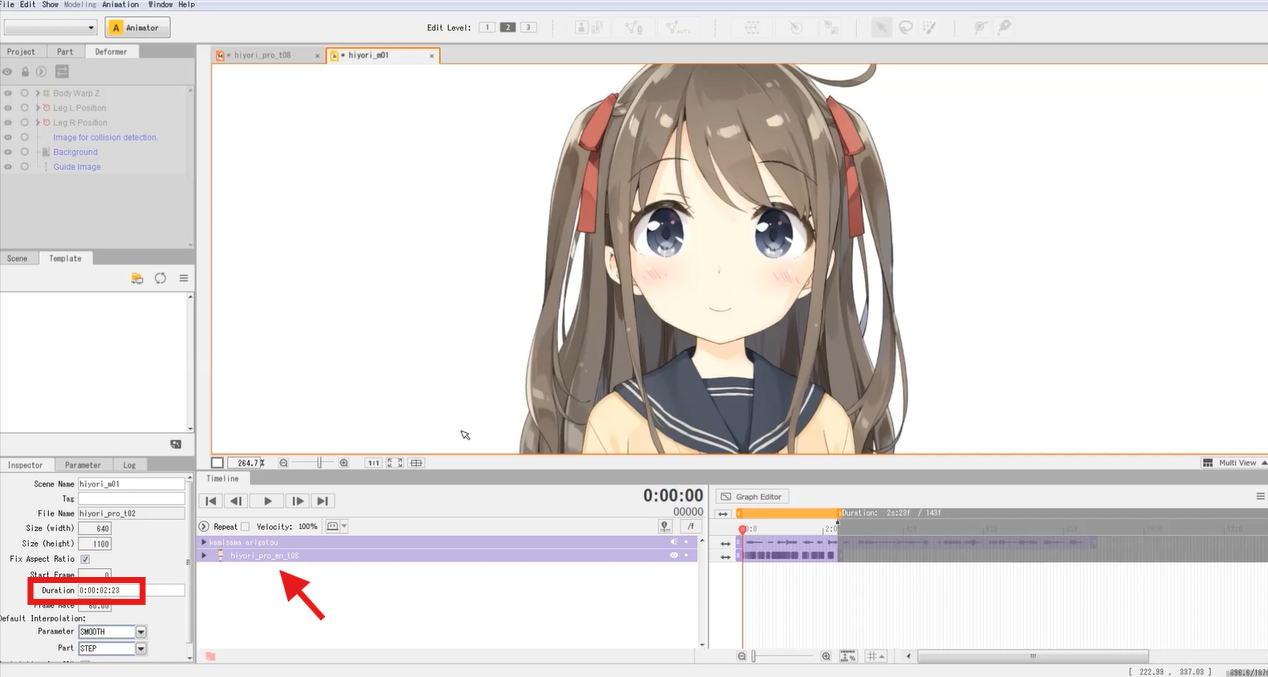Toggle eye visibility for Guide Image row

point(8,167)
